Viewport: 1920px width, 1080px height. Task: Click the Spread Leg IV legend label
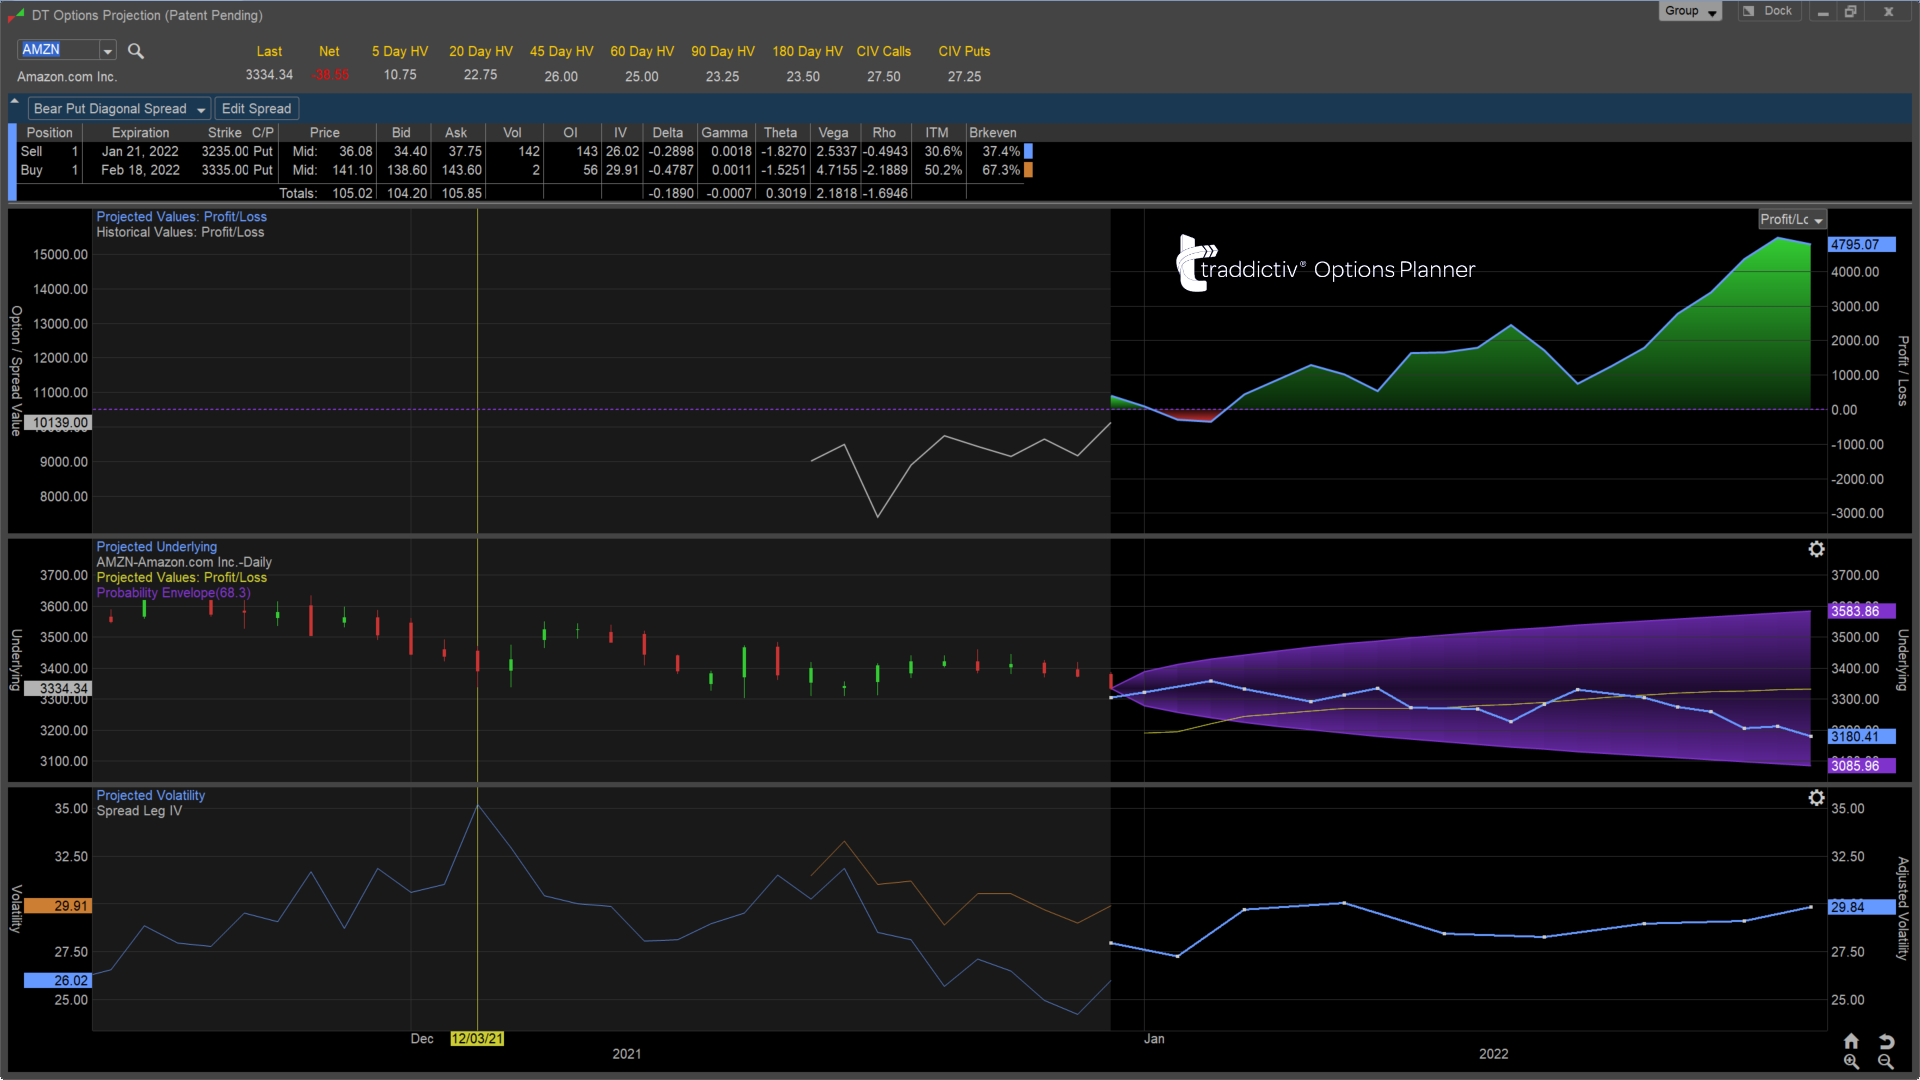[x=139, y=811]
